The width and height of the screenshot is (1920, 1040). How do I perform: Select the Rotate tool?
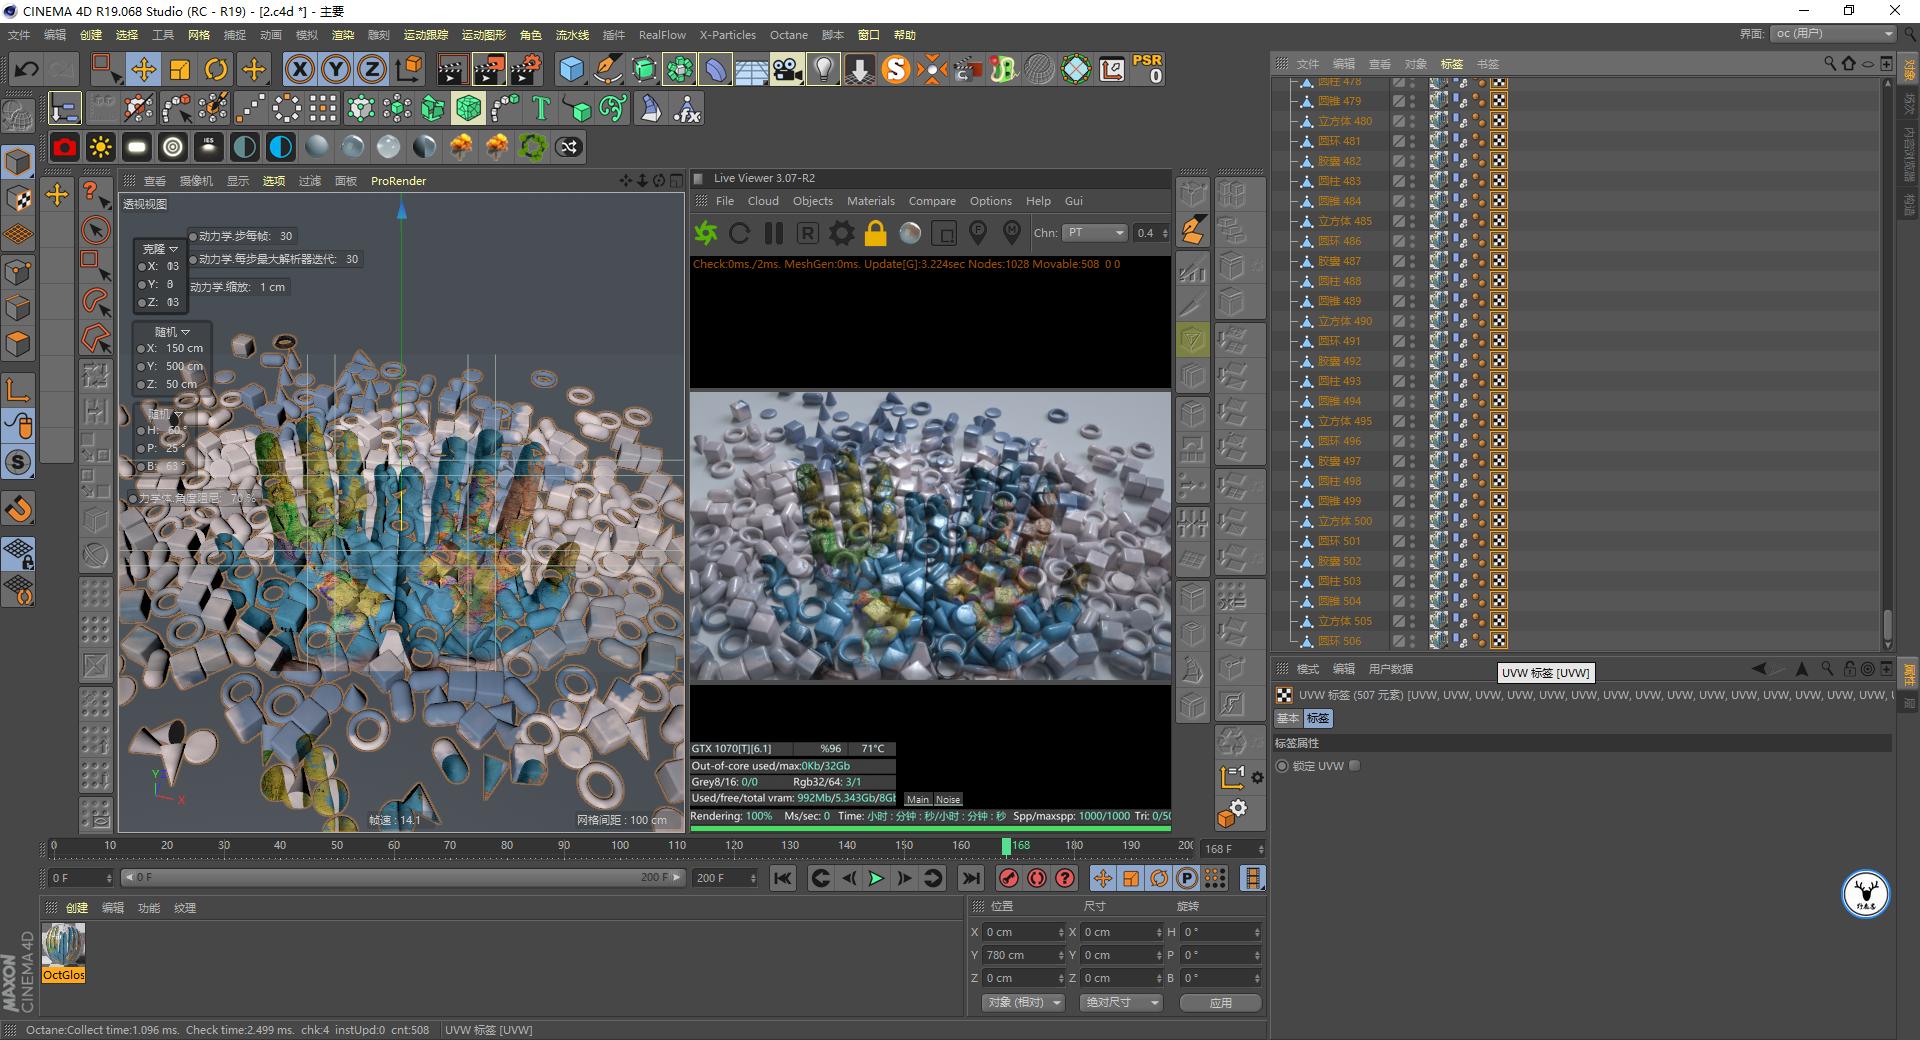(x=216, y=69)
